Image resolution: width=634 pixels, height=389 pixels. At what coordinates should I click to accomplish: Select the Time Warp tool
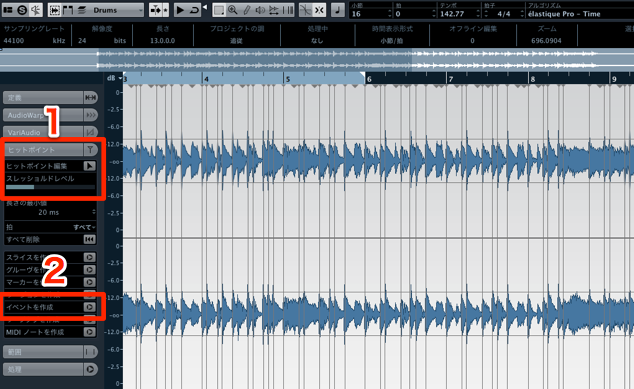pyautogui.click(x=288, y=10)
